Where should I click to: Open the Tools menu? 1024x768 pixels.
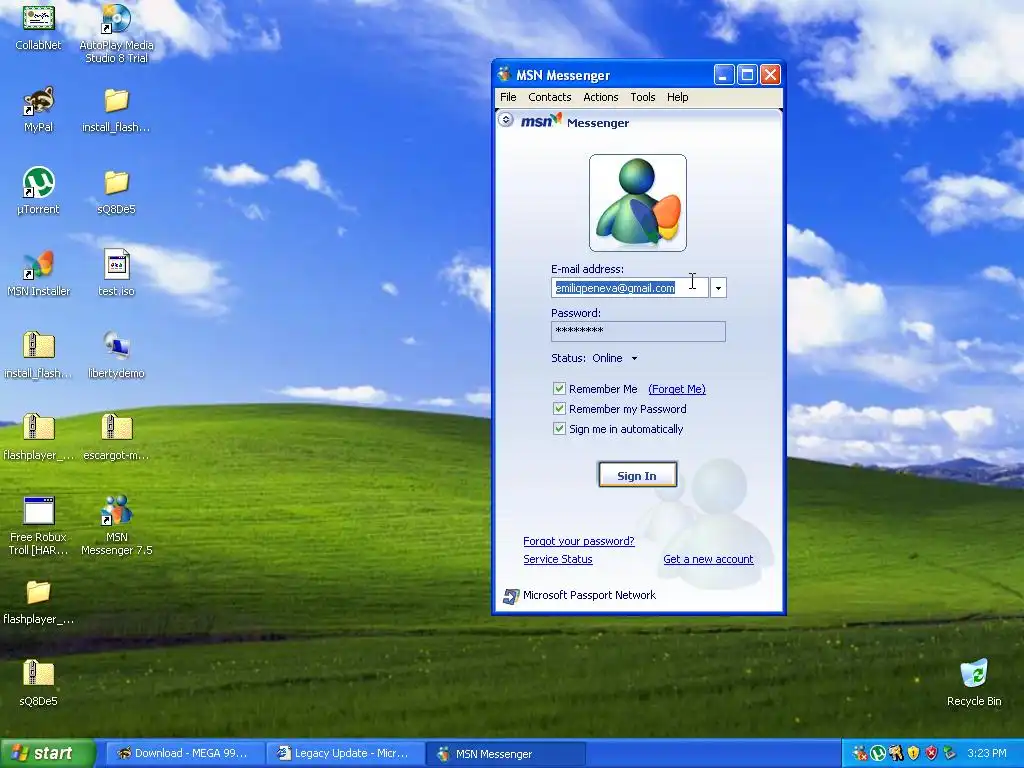[x=643, y=97]
